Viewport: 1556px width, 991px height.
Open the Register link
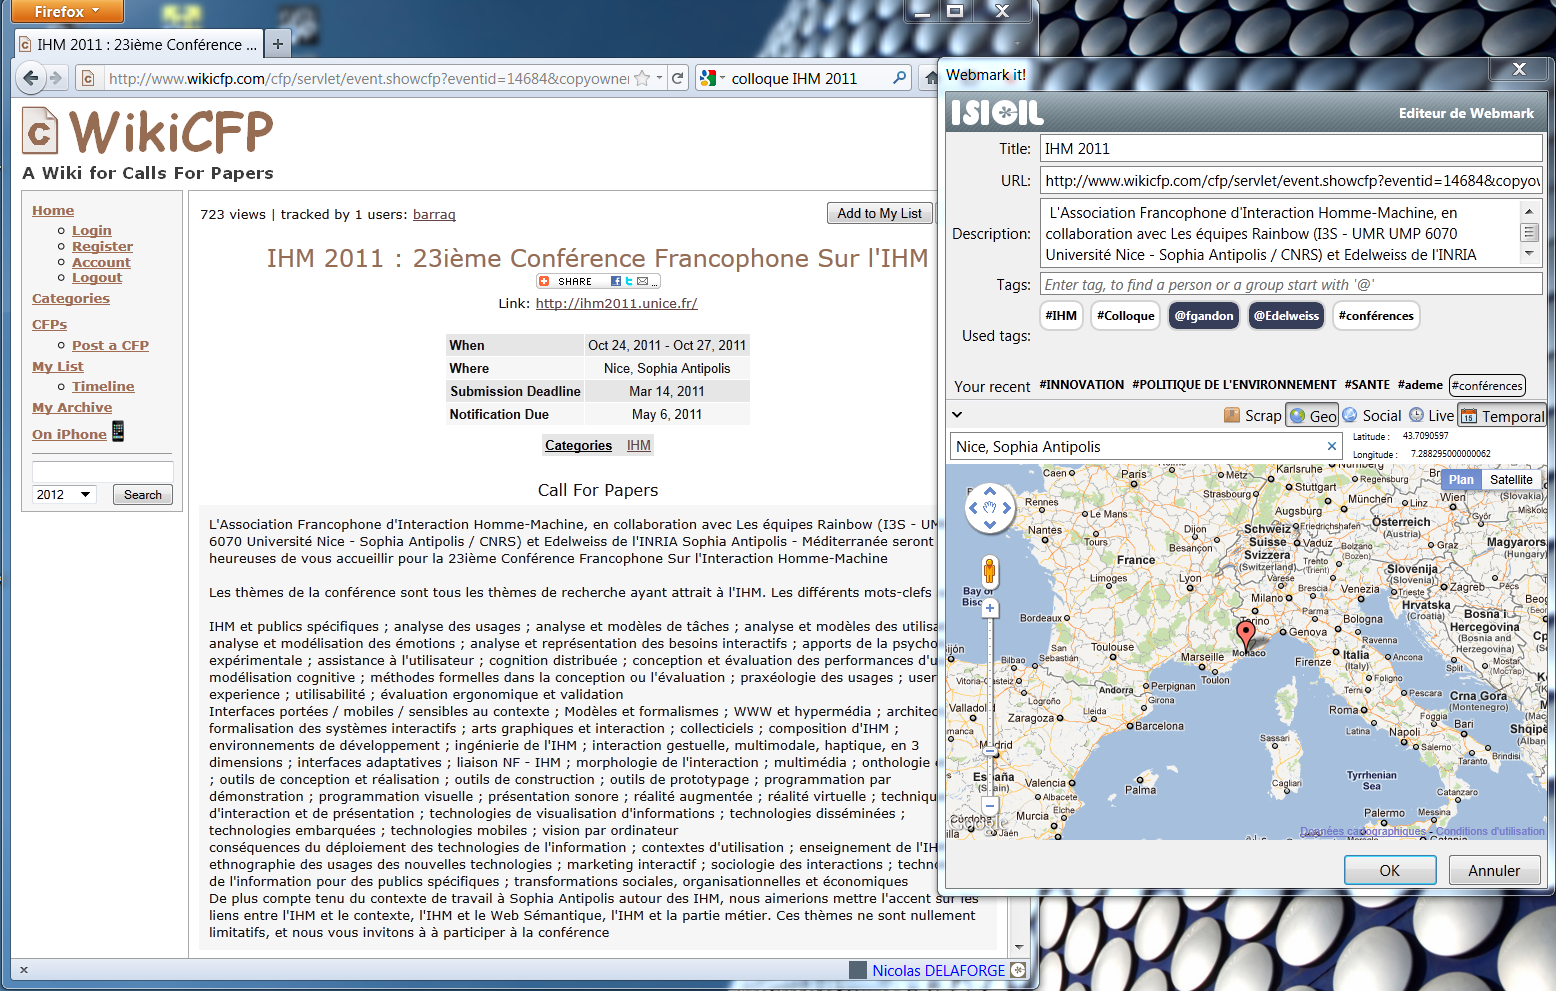(102, 246)
